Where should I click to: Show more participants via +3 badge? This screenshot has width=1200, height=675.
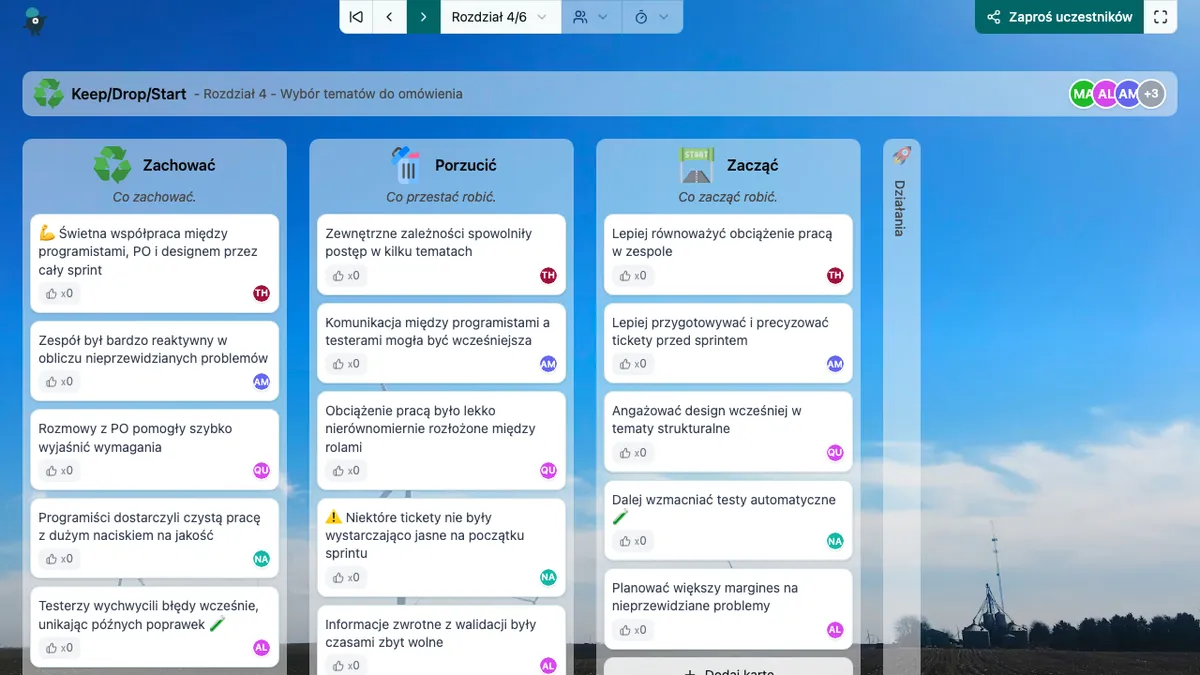pyautogui.click(x=1151, y=94)
